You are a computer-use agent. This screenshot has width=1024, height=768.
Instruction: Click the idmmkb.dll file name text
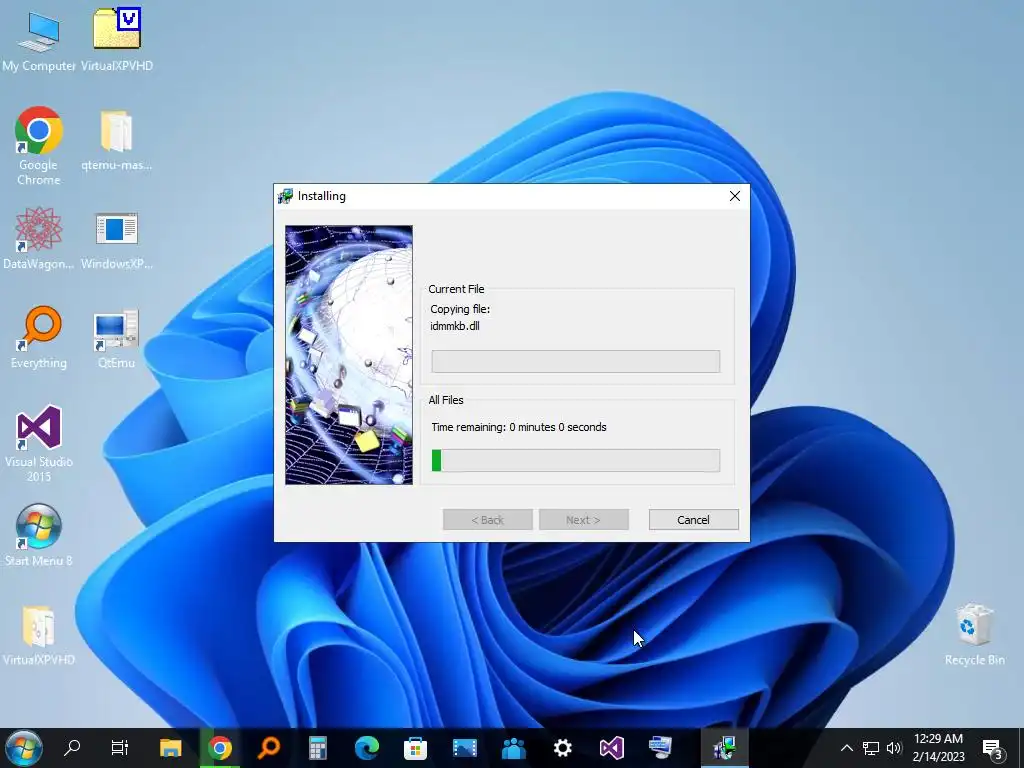[455, 326]
